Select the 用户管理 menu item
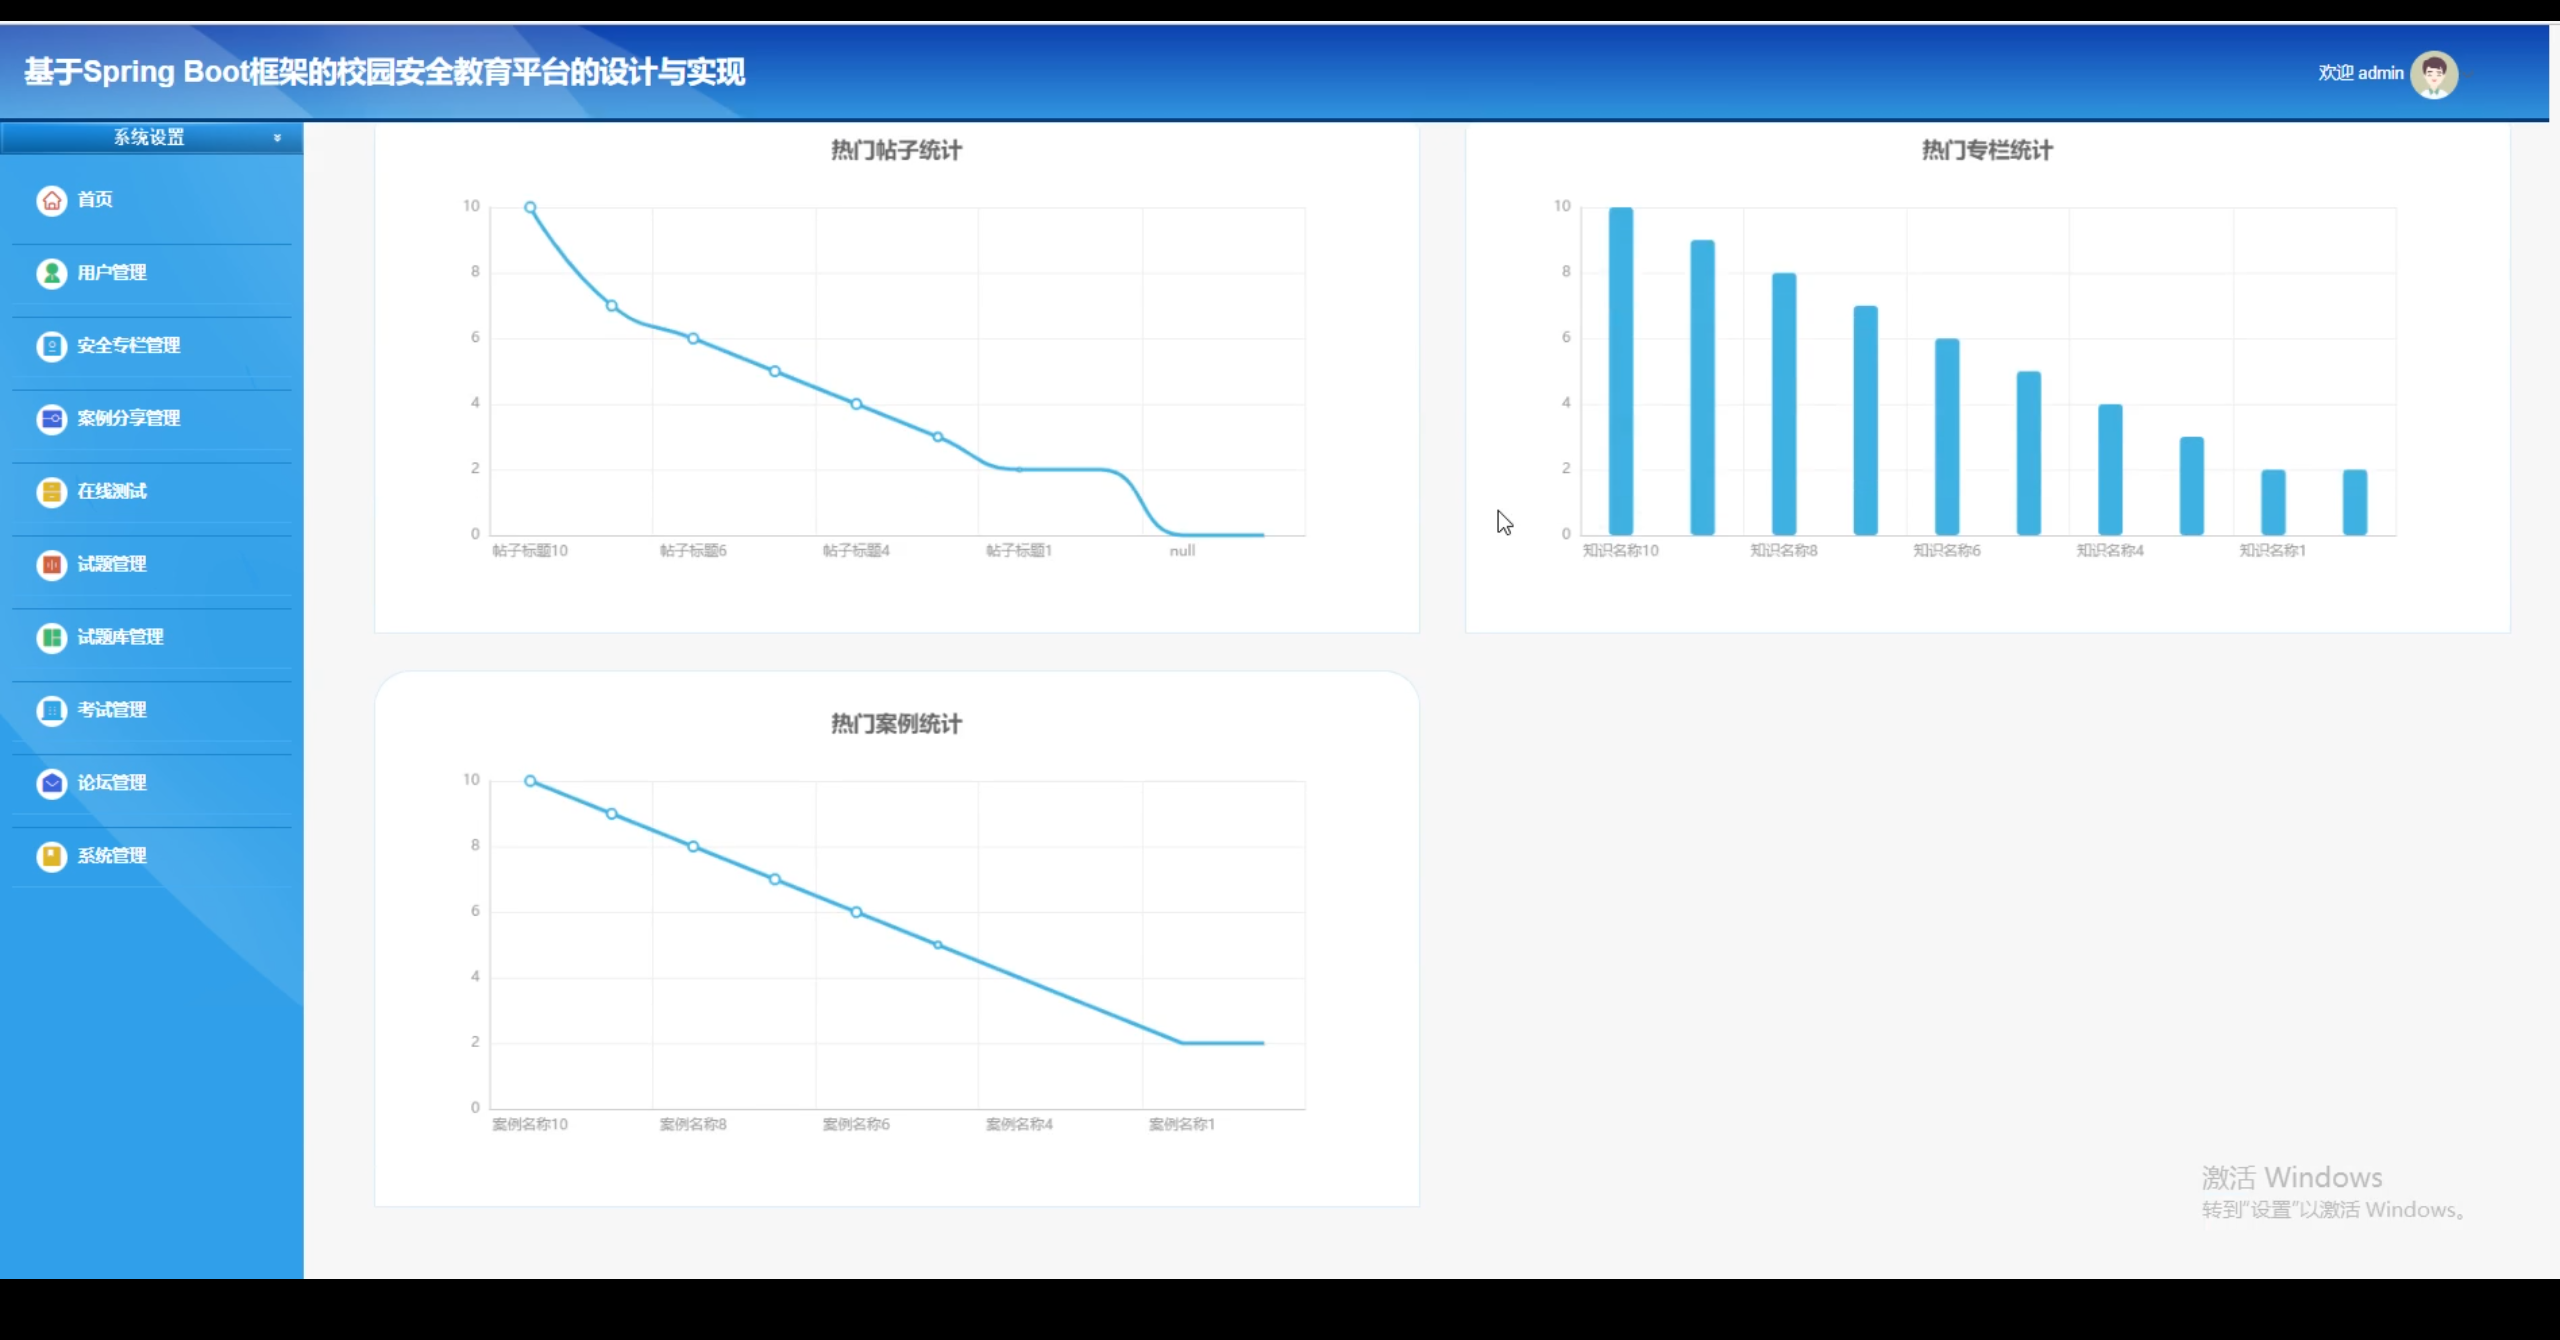The image size is (2560, 1340). [111, 273]
